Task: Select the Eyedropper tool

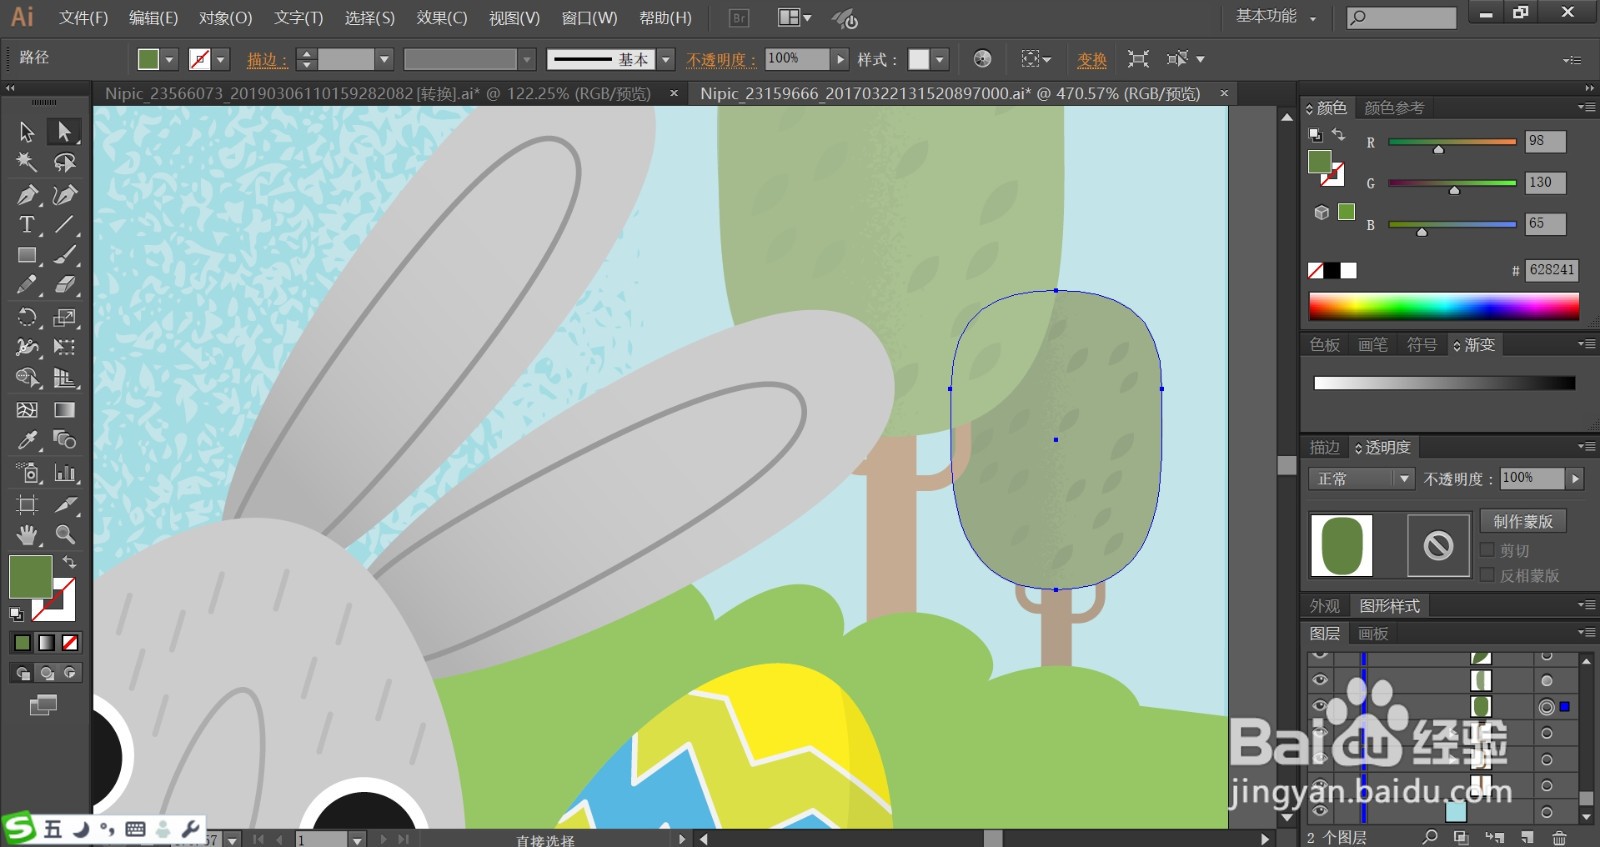Action: [x=27, y=440]
